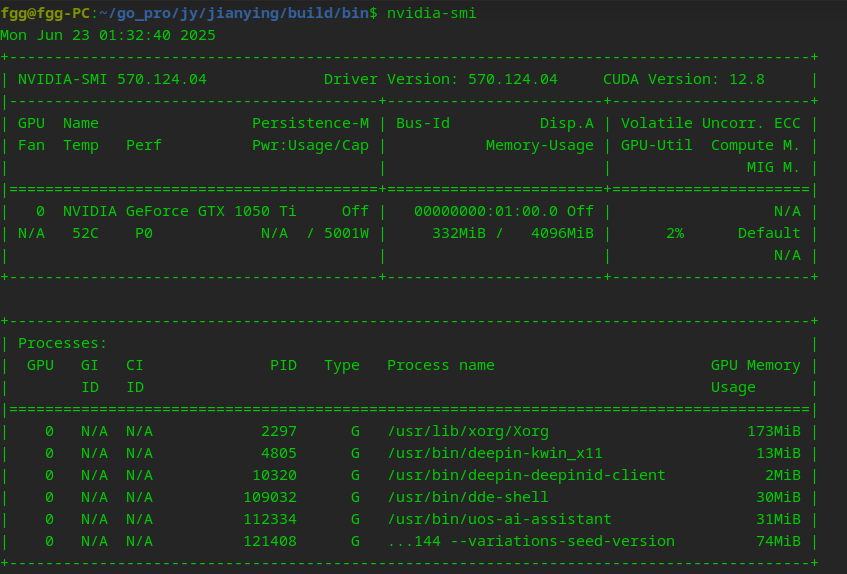The height and width of the screenshot is (574, 847).
Task: Click the 74MiB memory usage value
Action: 778,542
